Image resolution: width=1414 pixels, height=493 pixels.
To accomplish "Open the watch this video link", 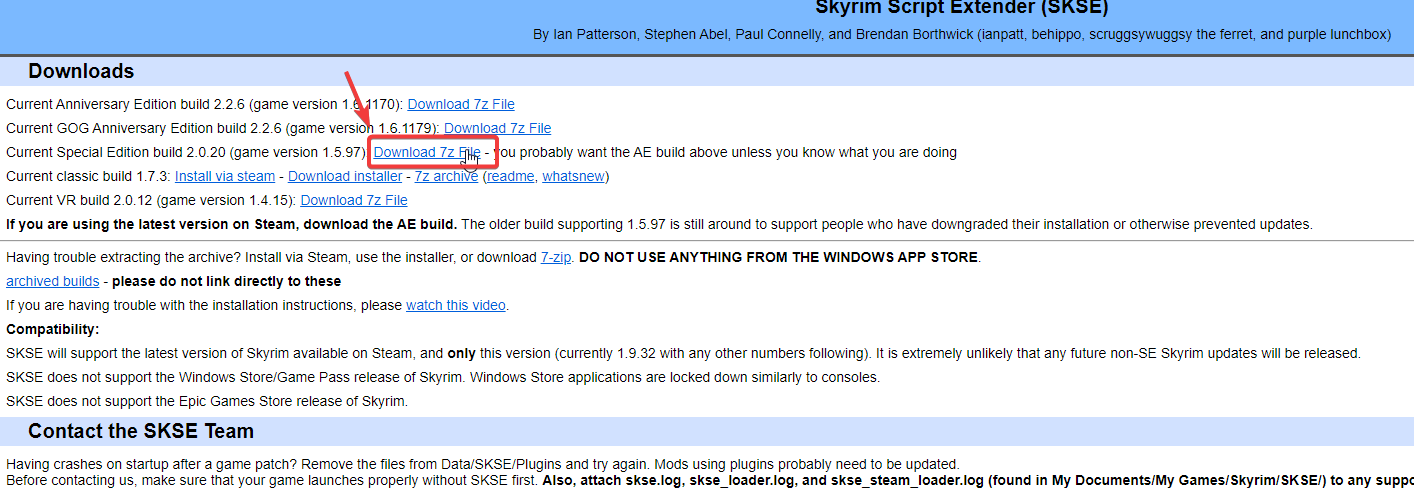I will tap(456, 305).
